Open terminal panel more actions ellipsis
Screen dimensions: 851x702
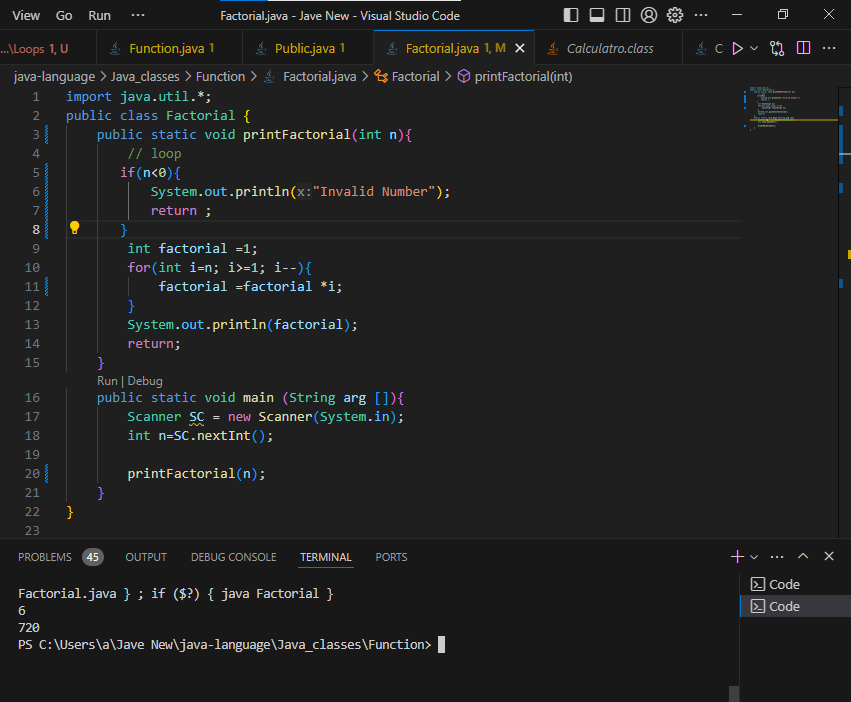pos(777,556)
